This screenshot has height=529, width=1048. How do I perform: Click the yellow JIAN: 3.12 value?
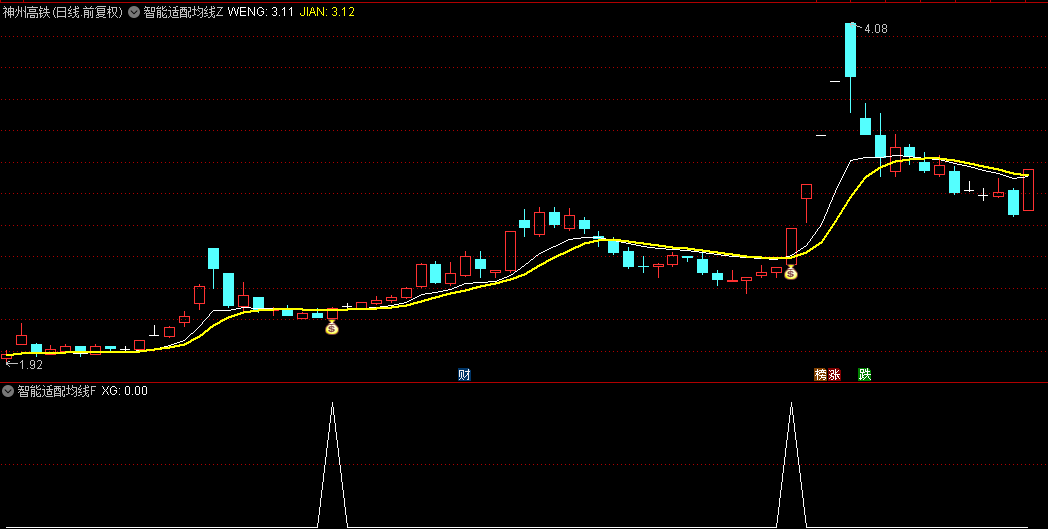point(327,12)
